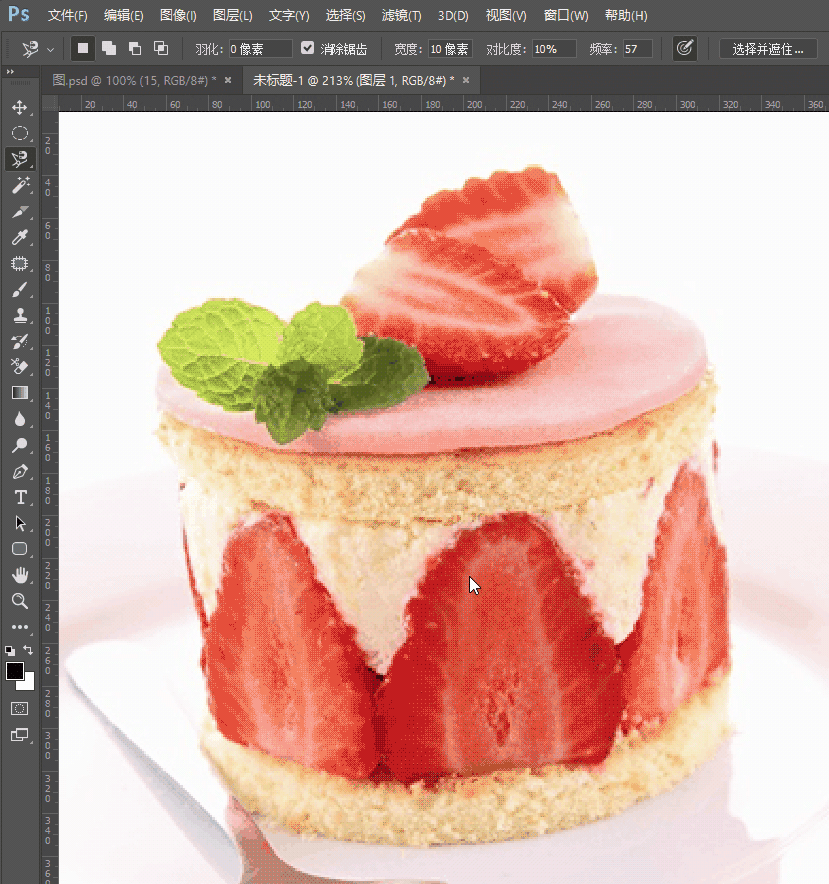829x884 pixels.
Task: Choose the Eyedropper tool
Action: (x=19, y=238)
